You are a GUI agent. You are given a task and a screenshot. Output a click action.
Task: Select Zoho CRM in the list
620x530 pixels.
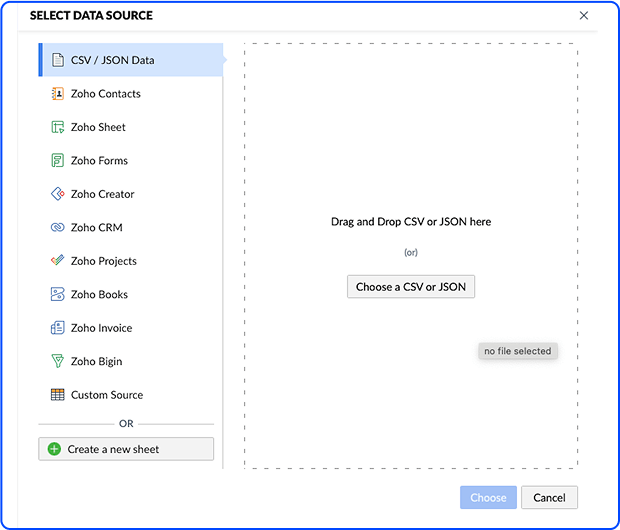pyautogui.click(x=131, y=227)
